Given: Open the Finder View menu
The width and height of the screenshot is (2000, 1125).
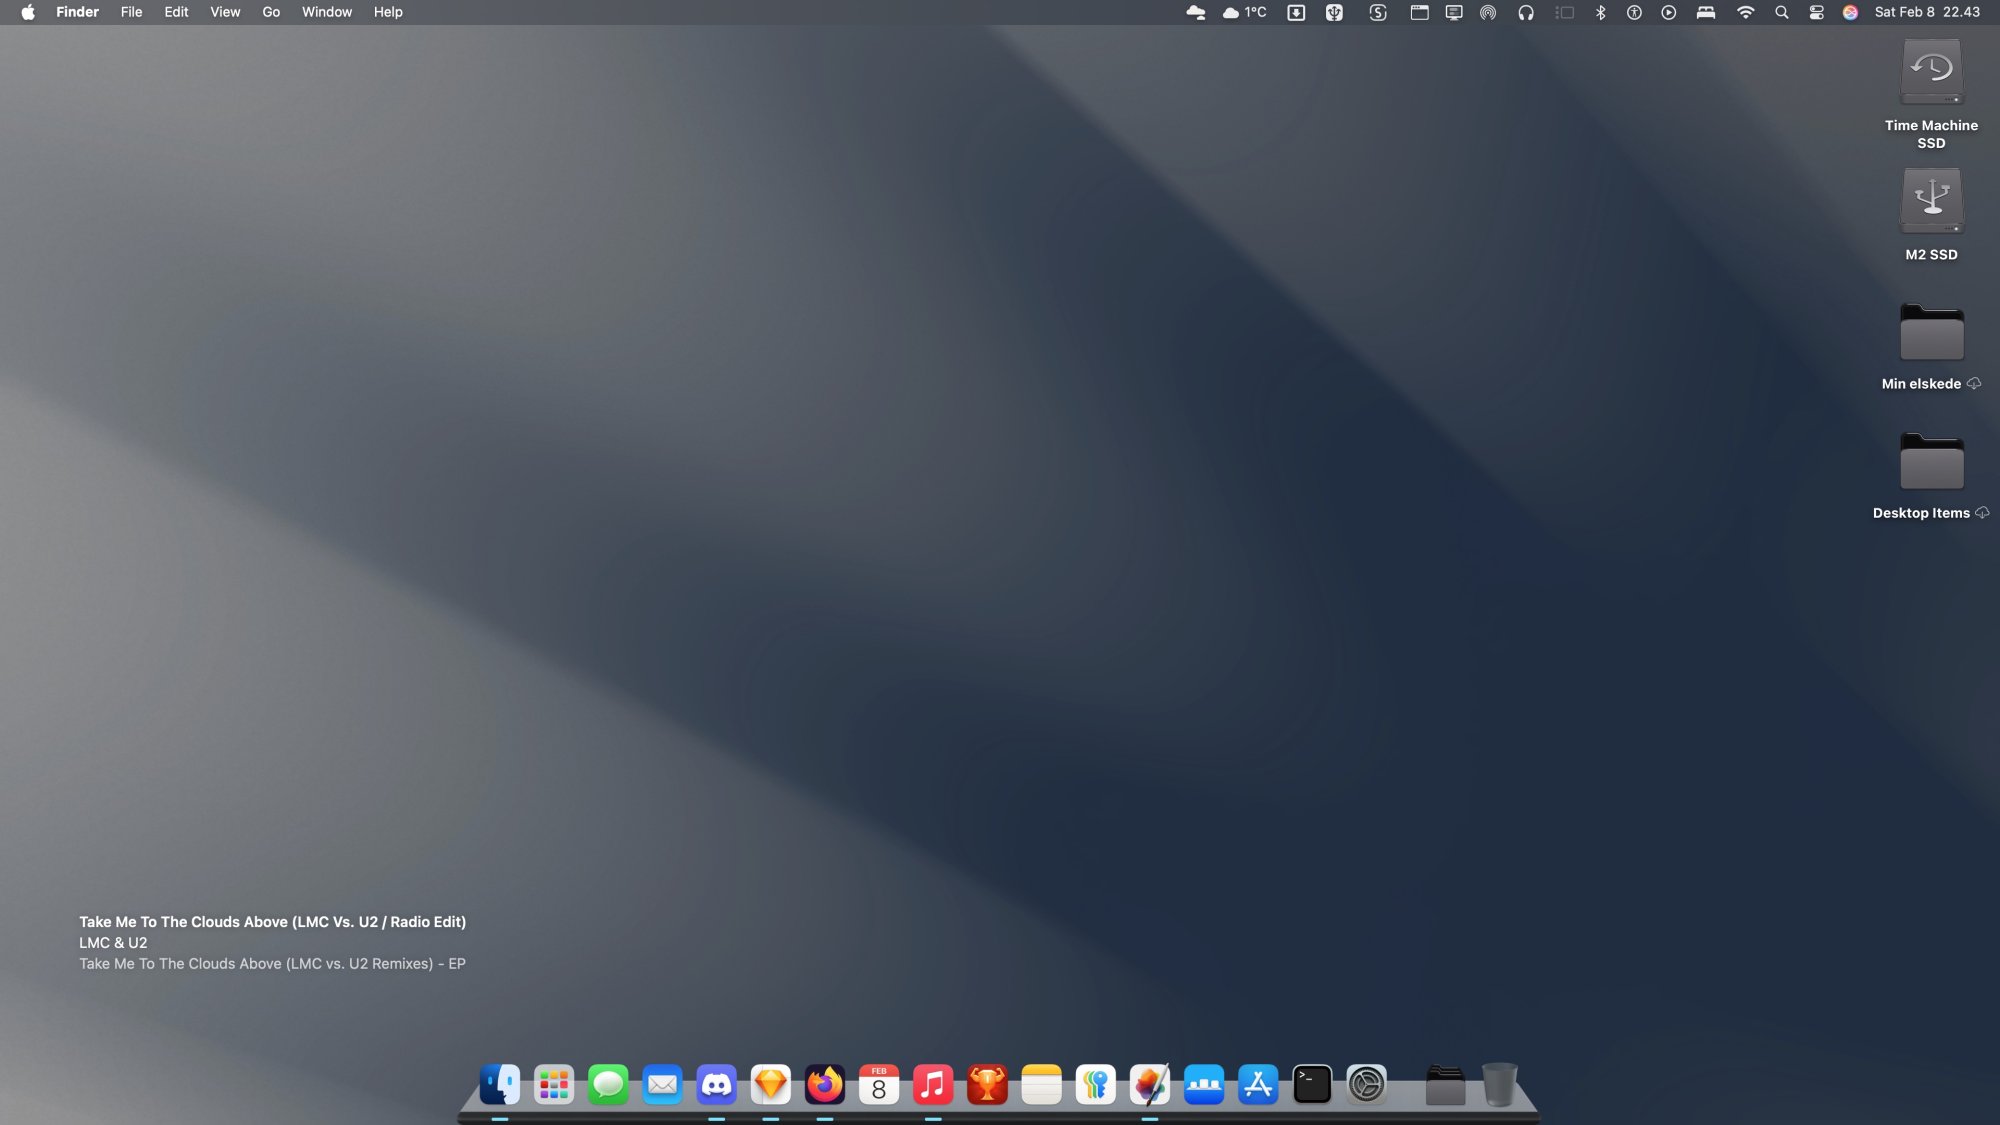Looking at the screenshot, I should pos(224,12).
